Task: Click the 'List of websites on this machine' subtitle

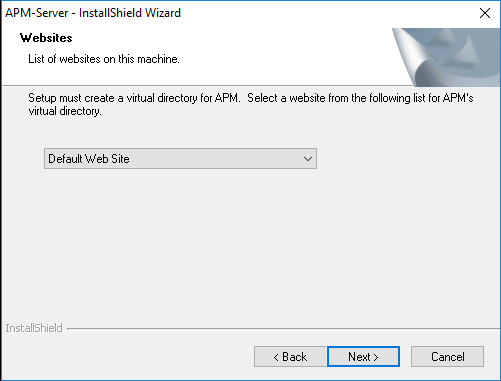Action: click(x=104, y=59)
